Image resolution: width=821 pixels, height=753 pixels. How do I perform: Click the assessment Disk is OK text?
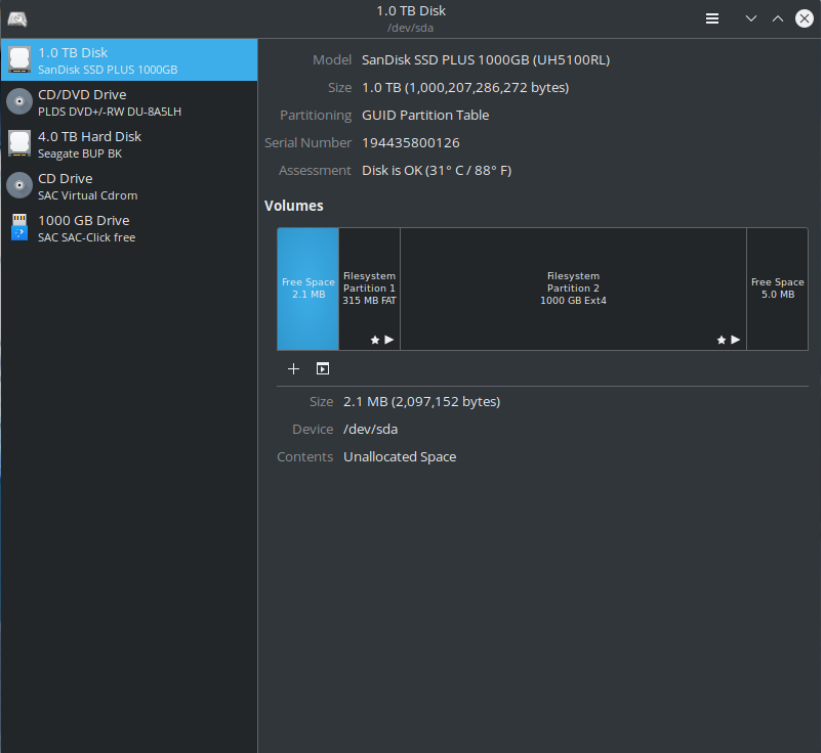[437, 171]
